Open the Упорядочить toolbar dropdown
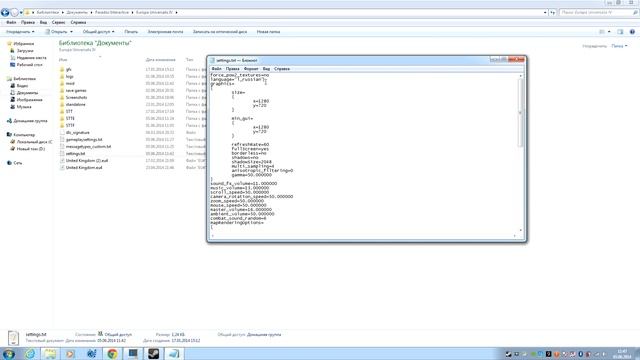 coord(20,31)
